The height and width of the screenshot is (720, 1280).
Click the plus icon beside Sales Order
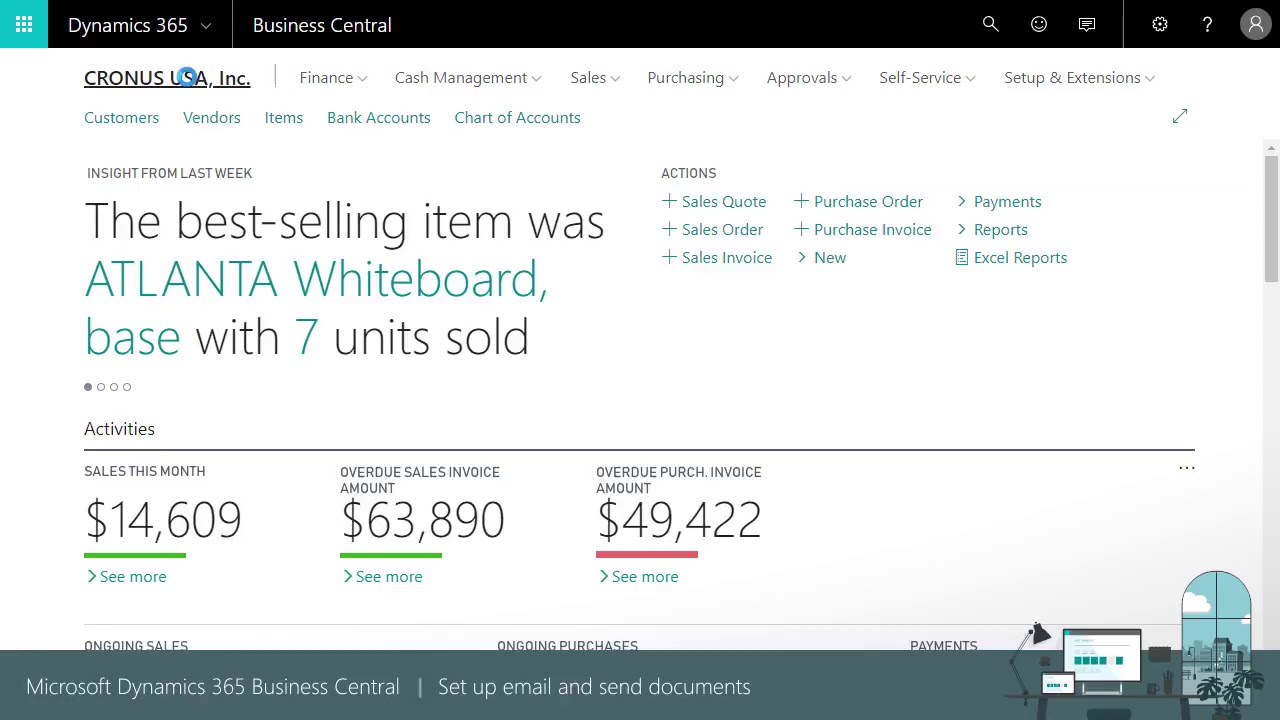click(669, 229)
